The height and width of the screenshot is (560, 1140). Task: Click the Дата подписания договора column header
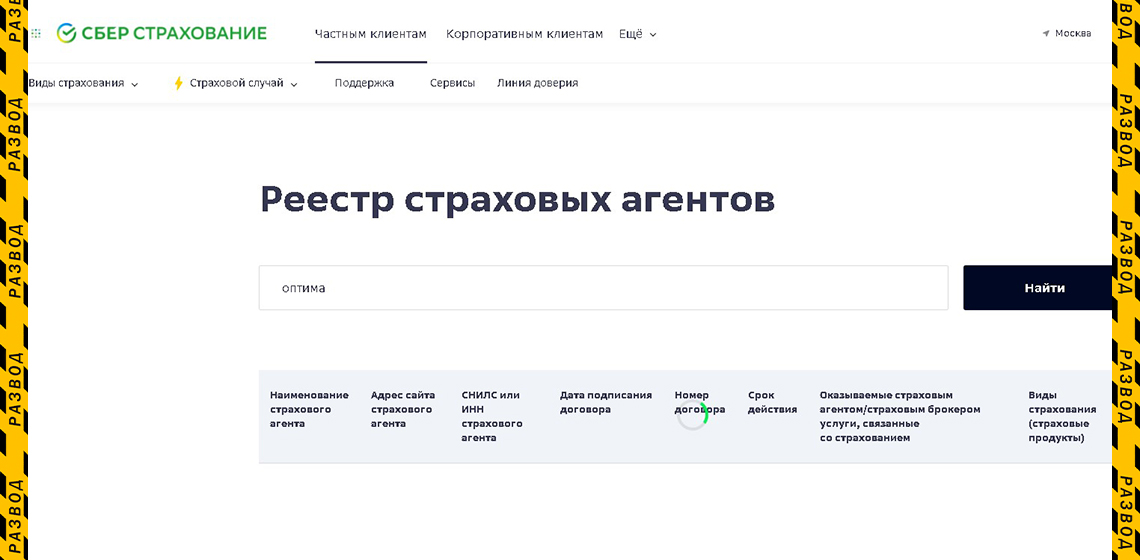click(606, 402)
